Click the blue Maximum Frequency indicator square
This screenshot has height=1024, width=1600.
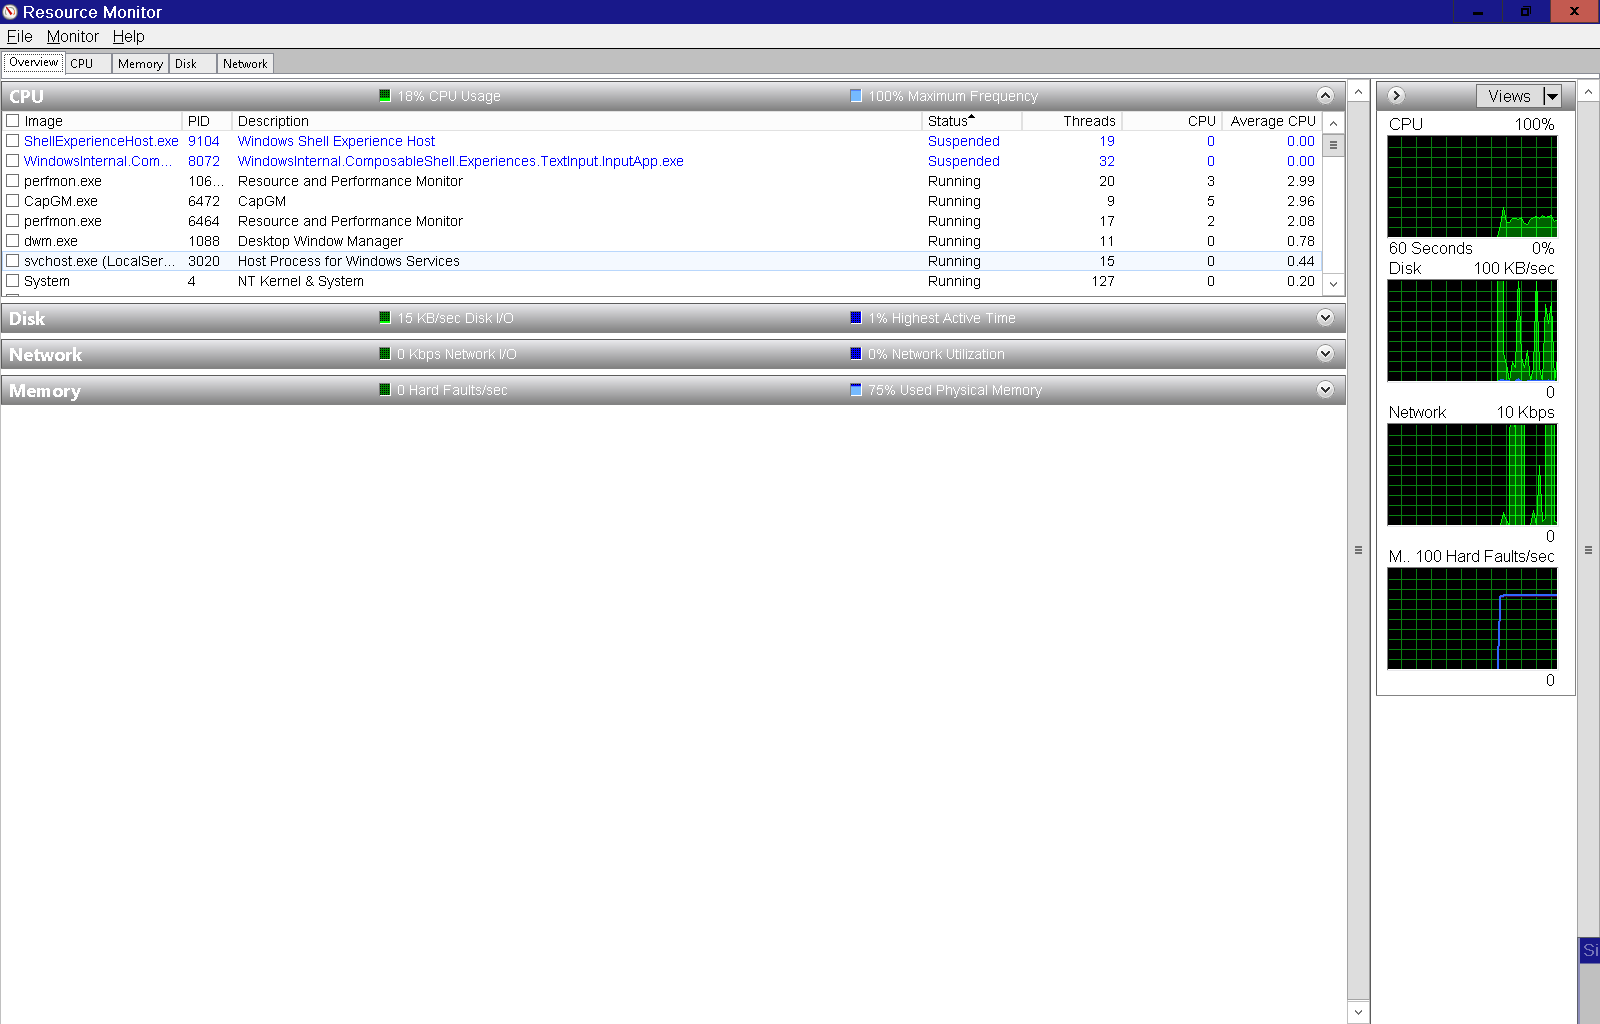(856, 96)
